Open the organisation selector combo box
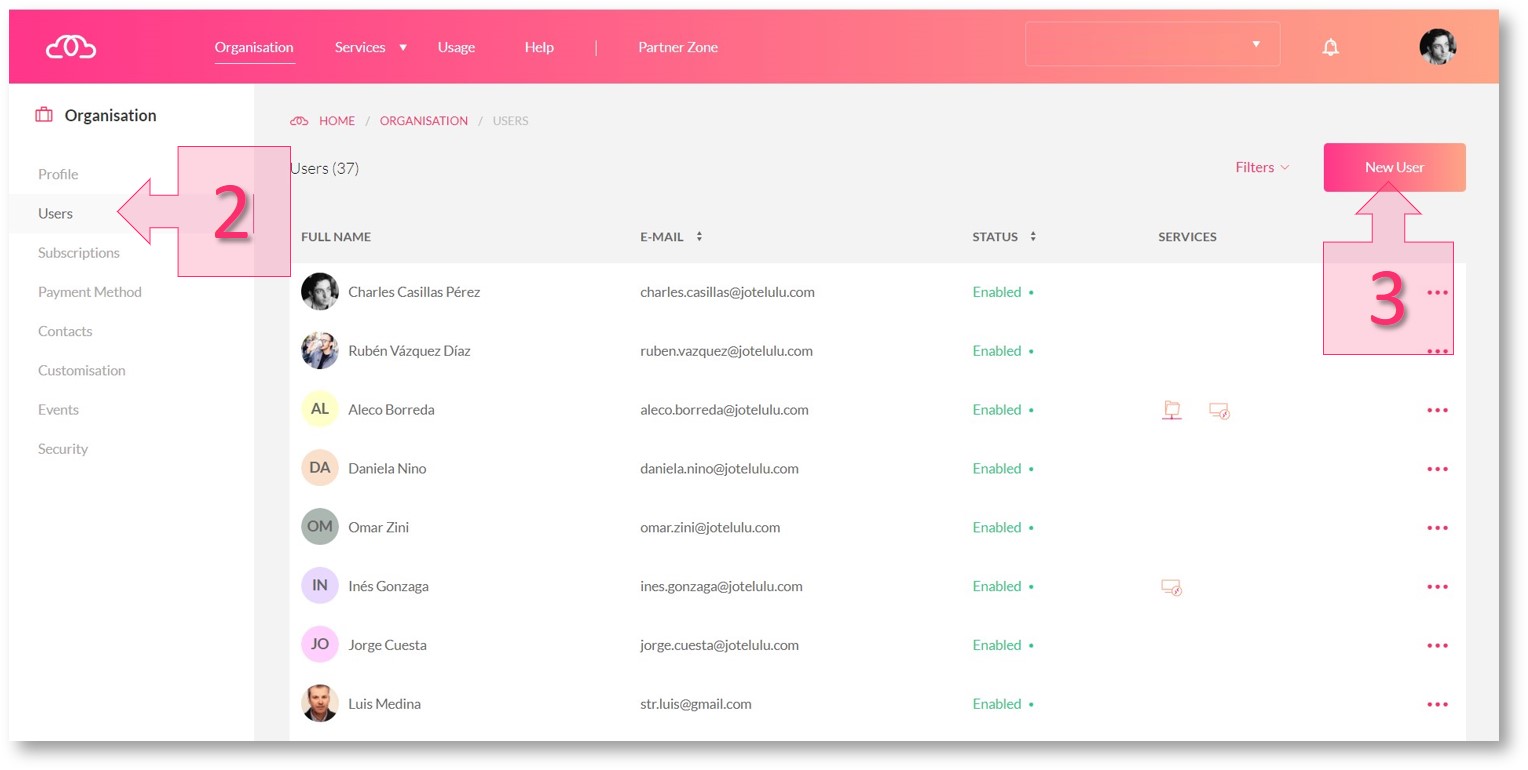The height and width of the screenshot is (770, 1528). pyautogui.click(x=1152, y=45)
